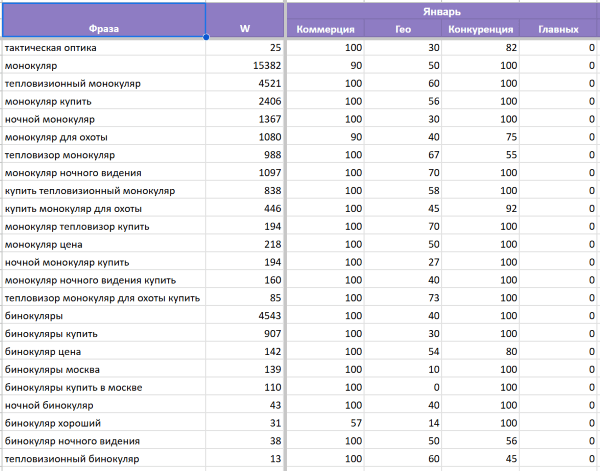Viewport: 600px width, 471px height.
Task: Select the cell 'тепловизор монокуляр'
Action: tap(104, 155)
